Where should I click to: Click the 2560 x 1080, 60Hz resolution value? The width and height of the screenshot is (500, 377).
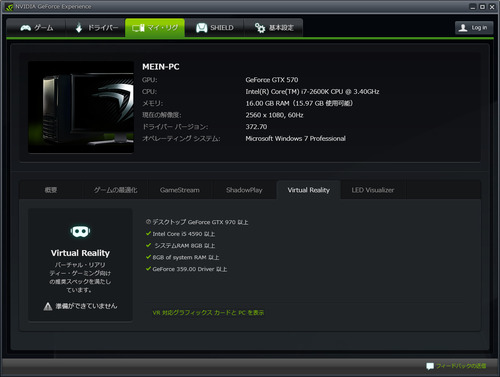[x=274, y=115]
